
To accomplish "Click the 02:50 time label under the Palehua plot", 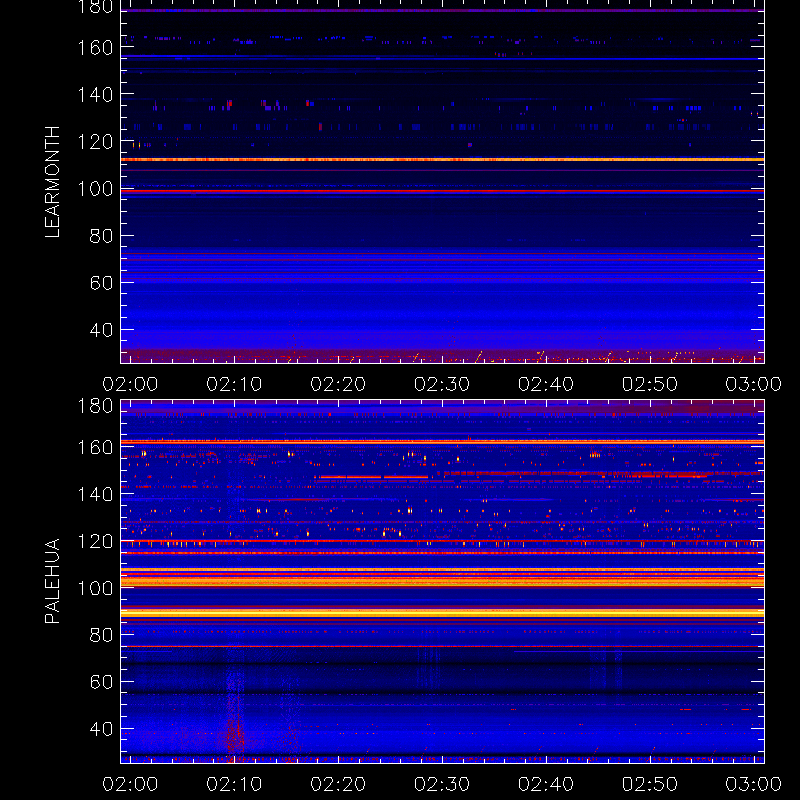I will click(x=650, y=784).
